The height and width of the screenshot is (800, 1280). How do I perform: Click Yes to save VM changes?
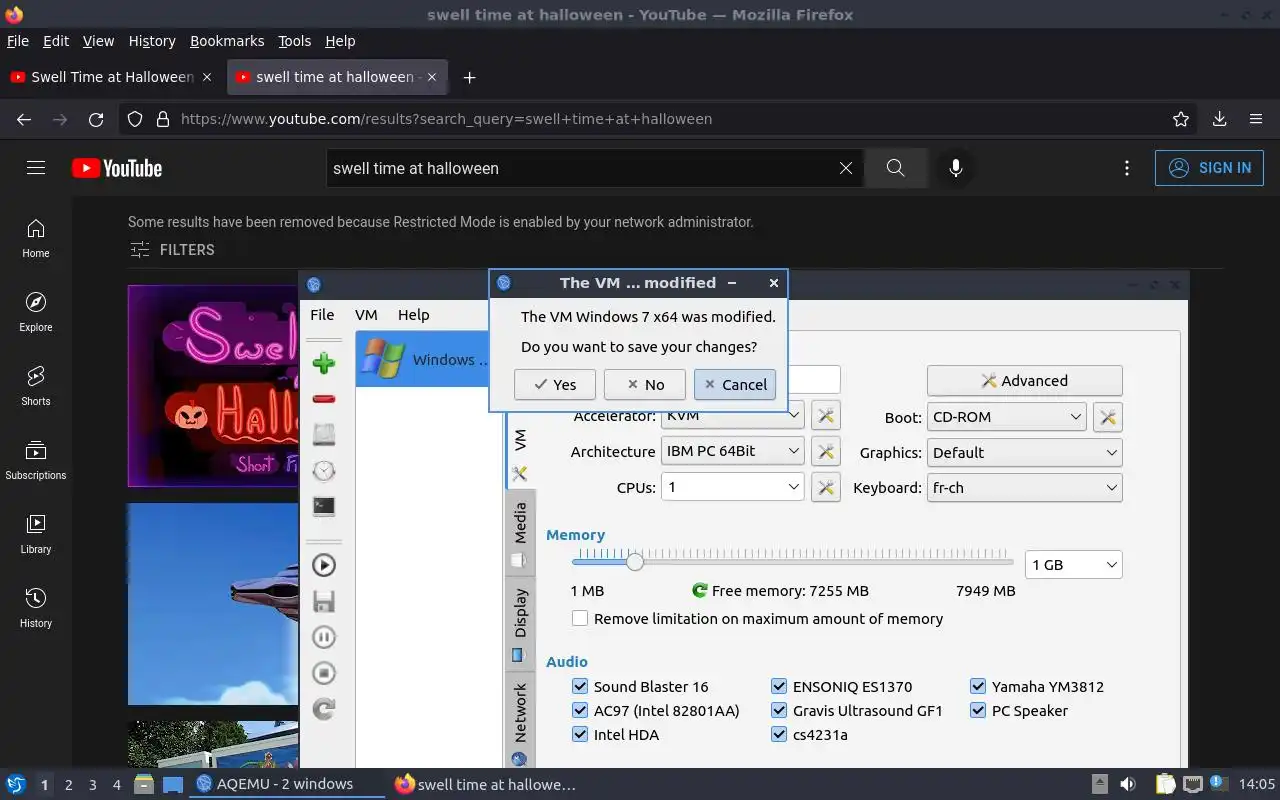pyautogui.click(x=555, y=384)
